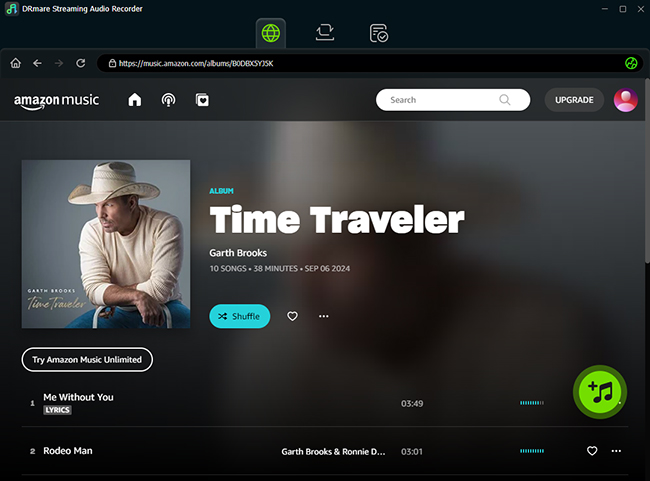The height and width of the screenshot is (481, 650).
Task: Click green add music button
Action: pyautogui.click(x=600, y=392)
